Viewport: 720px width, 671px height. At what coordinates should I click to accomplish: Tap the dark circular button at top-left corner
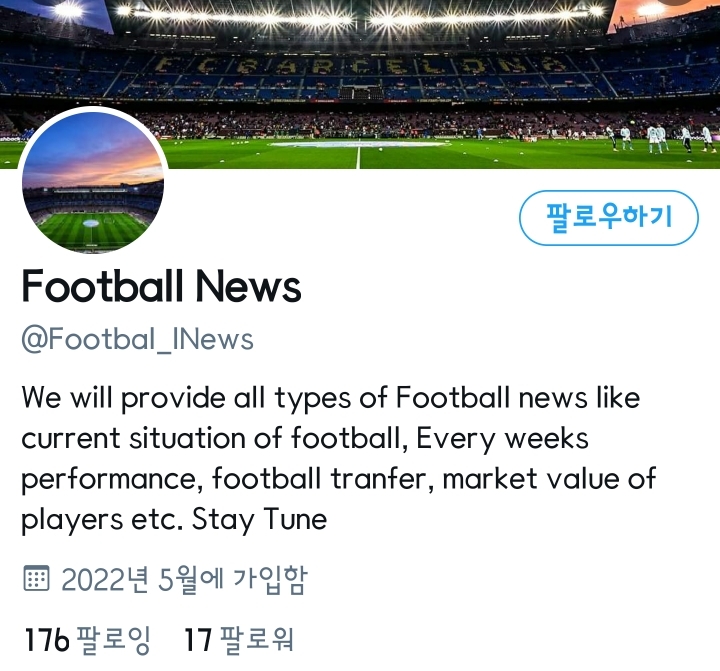(x=51, y=1)
